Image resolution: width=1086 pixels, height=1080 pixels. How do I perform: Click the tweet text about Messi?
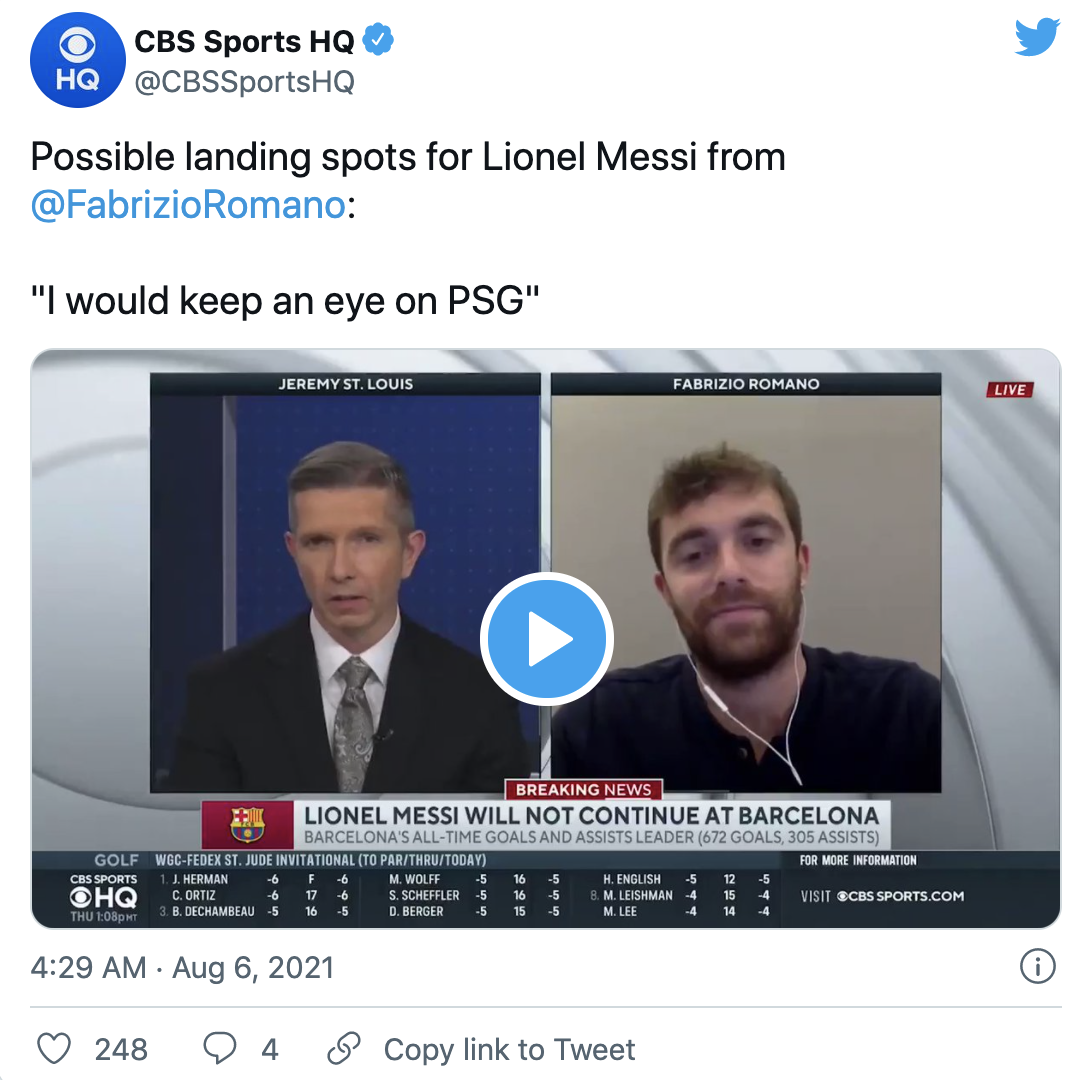point(408,228)
